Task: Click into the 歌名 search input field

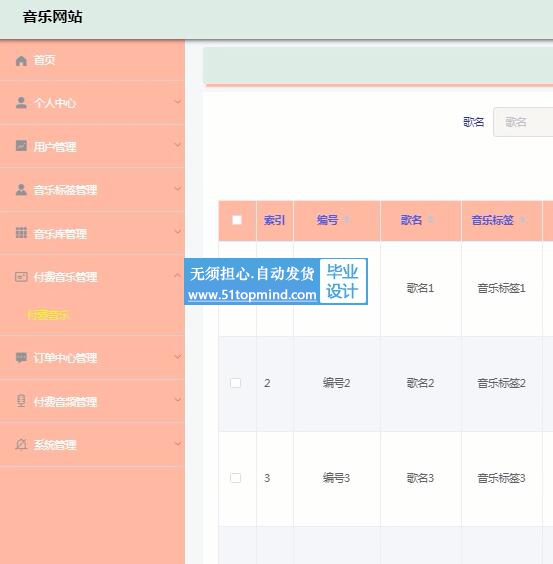Action: 523,122
